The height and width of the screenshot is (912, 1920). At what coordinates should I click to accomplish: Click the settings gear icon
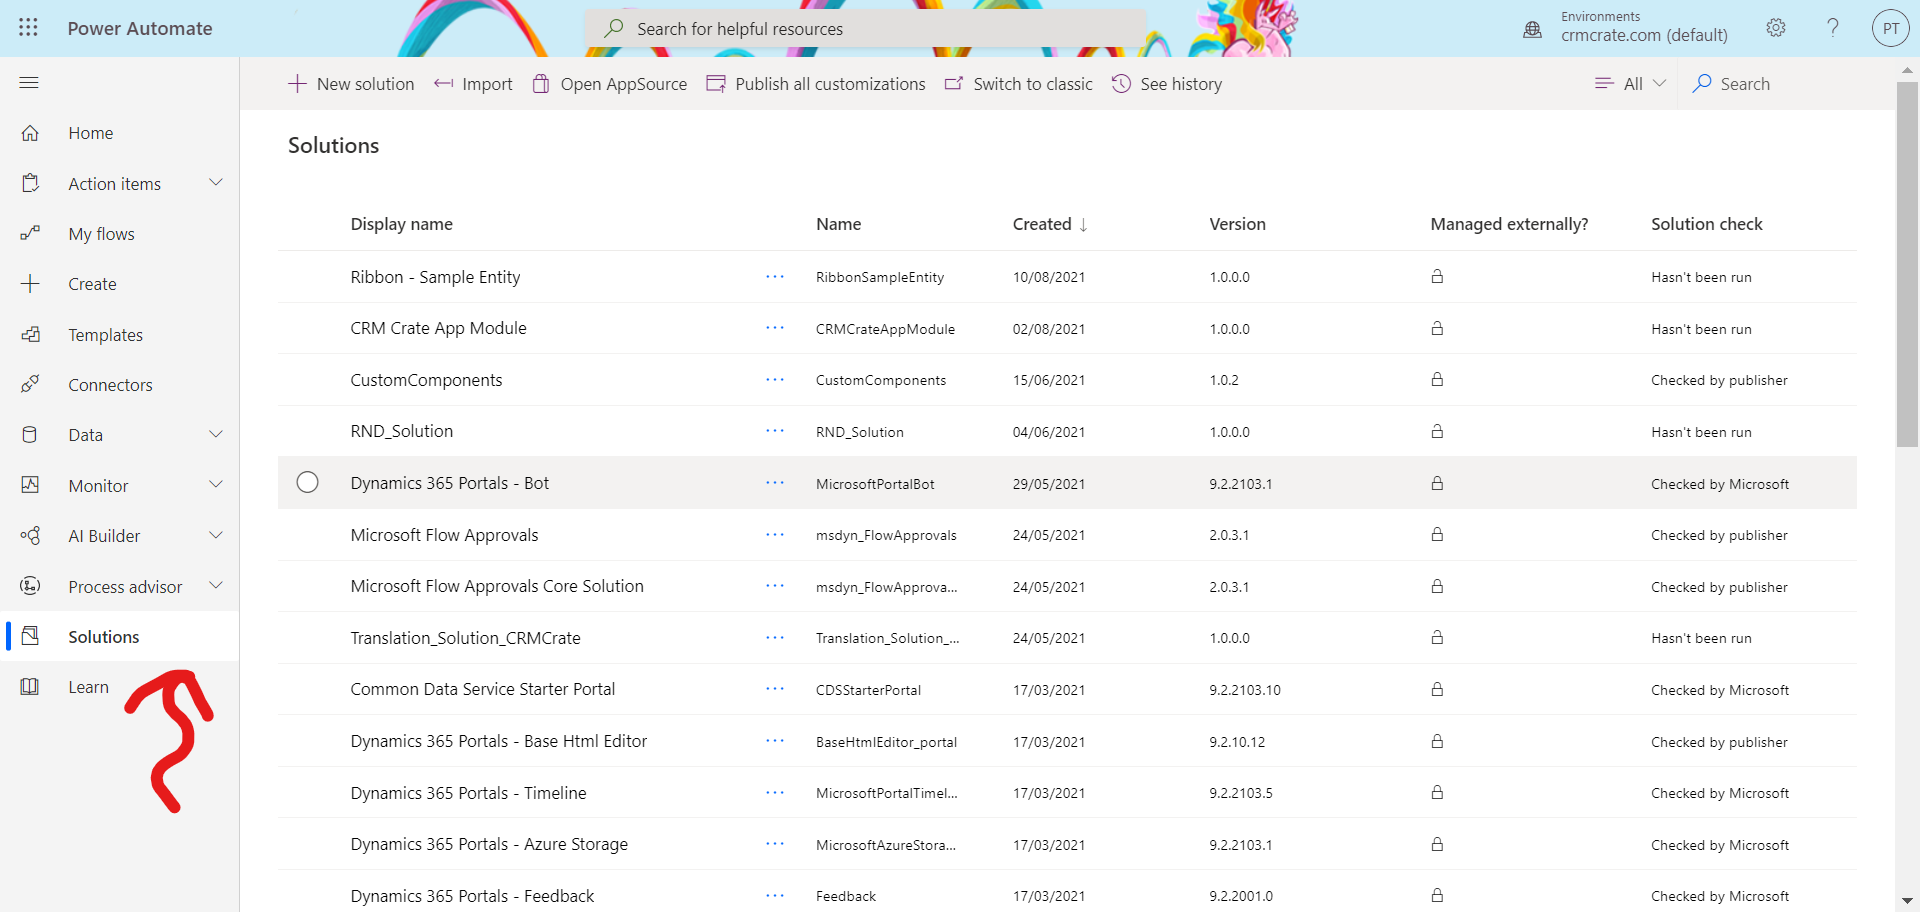1776,28
